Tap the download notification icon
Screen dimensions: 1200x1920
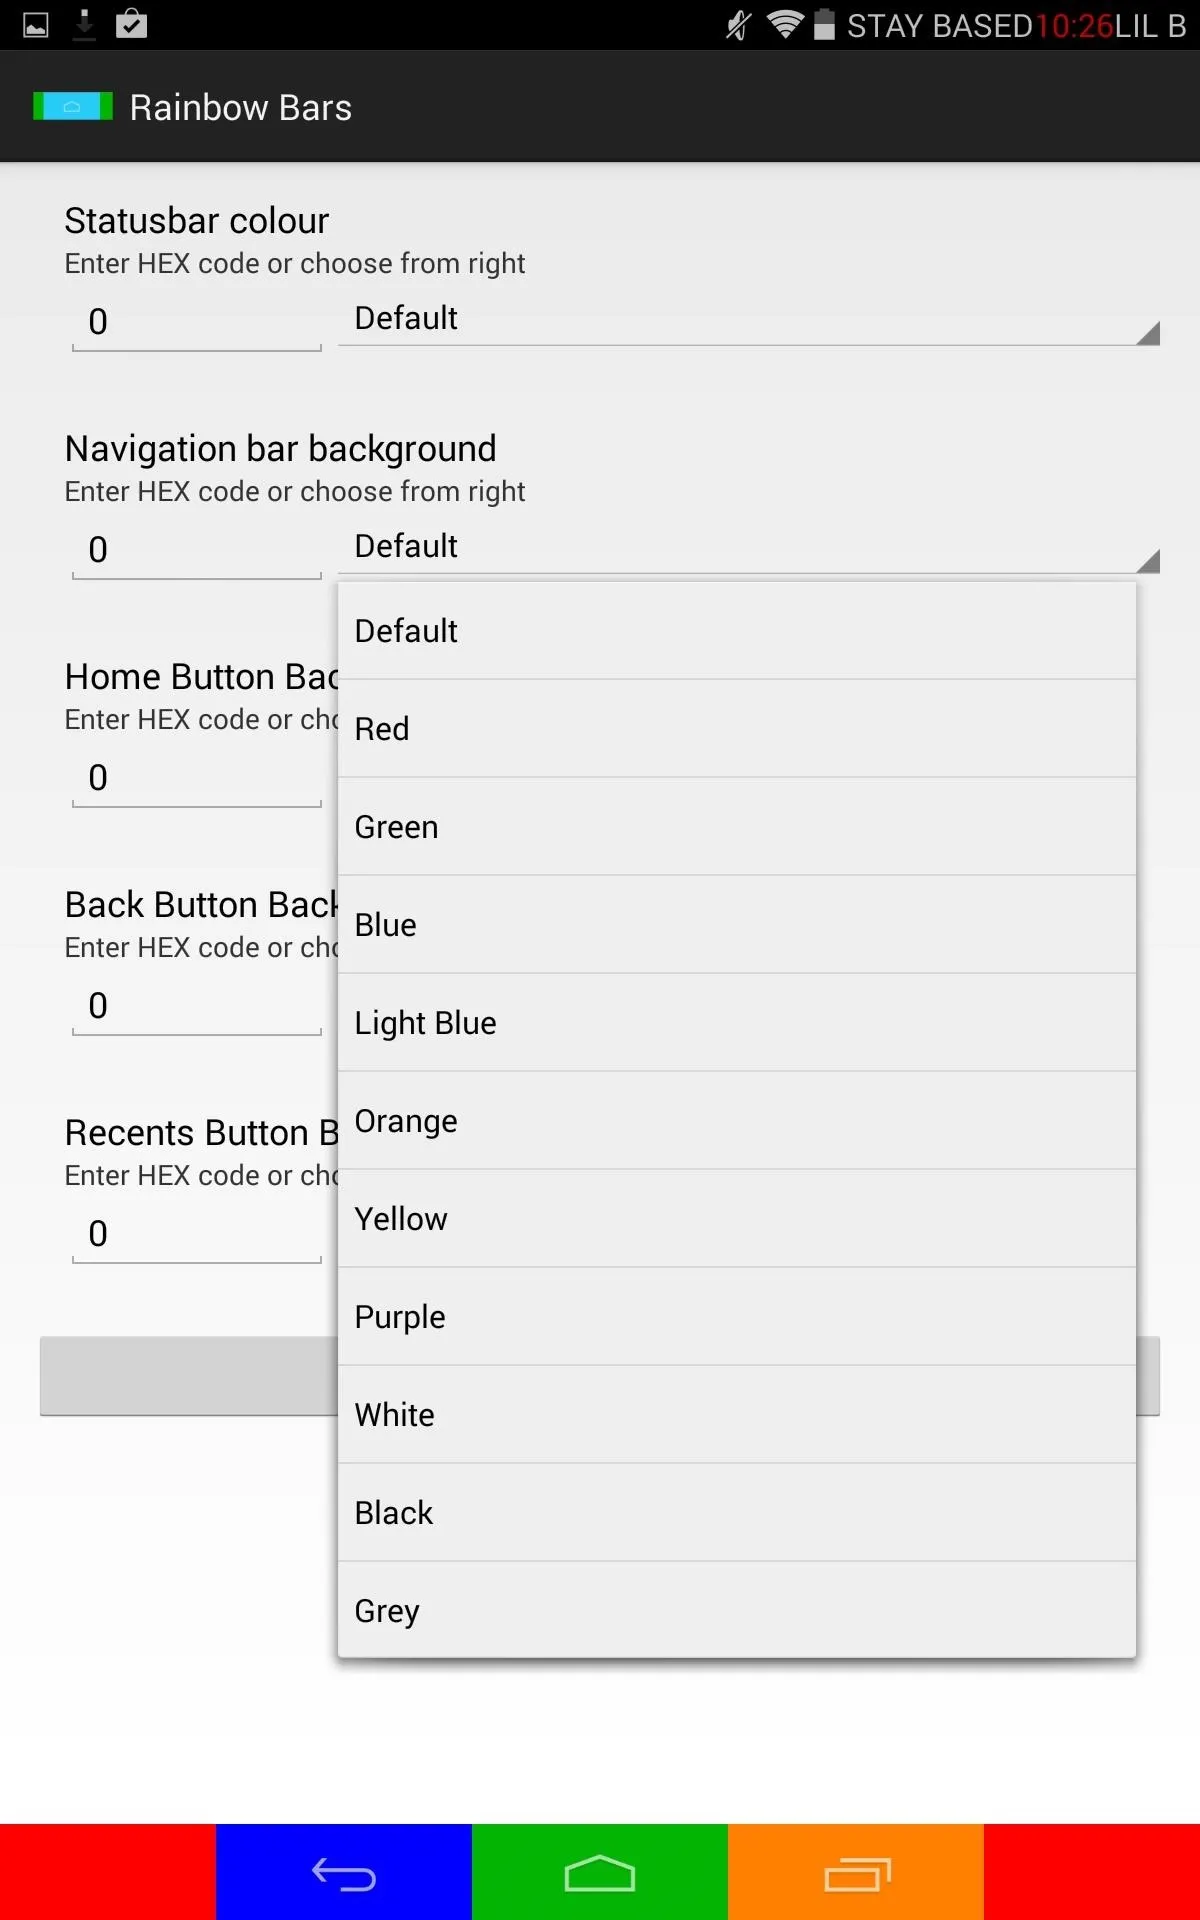pyautogui.click(x=85, y=25)
